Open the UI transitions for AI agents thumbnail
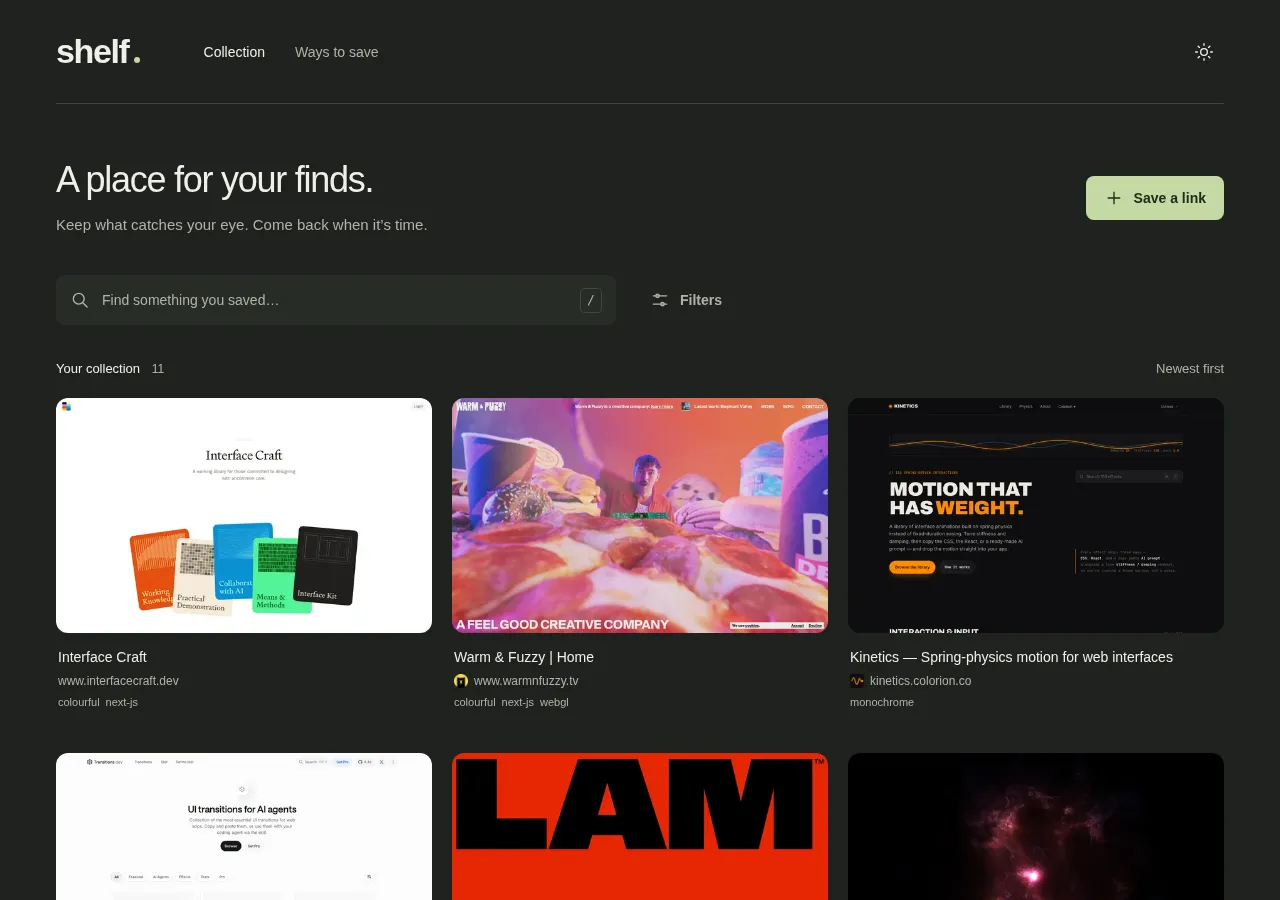This screenshot has width=1280, height=900. [x=244, y=826]
